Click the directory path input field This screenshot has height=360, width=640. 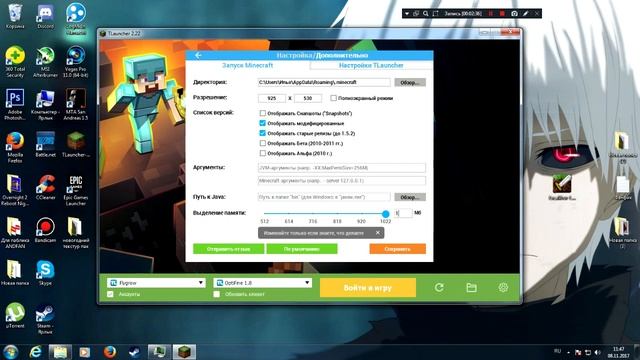pos(324,82)
